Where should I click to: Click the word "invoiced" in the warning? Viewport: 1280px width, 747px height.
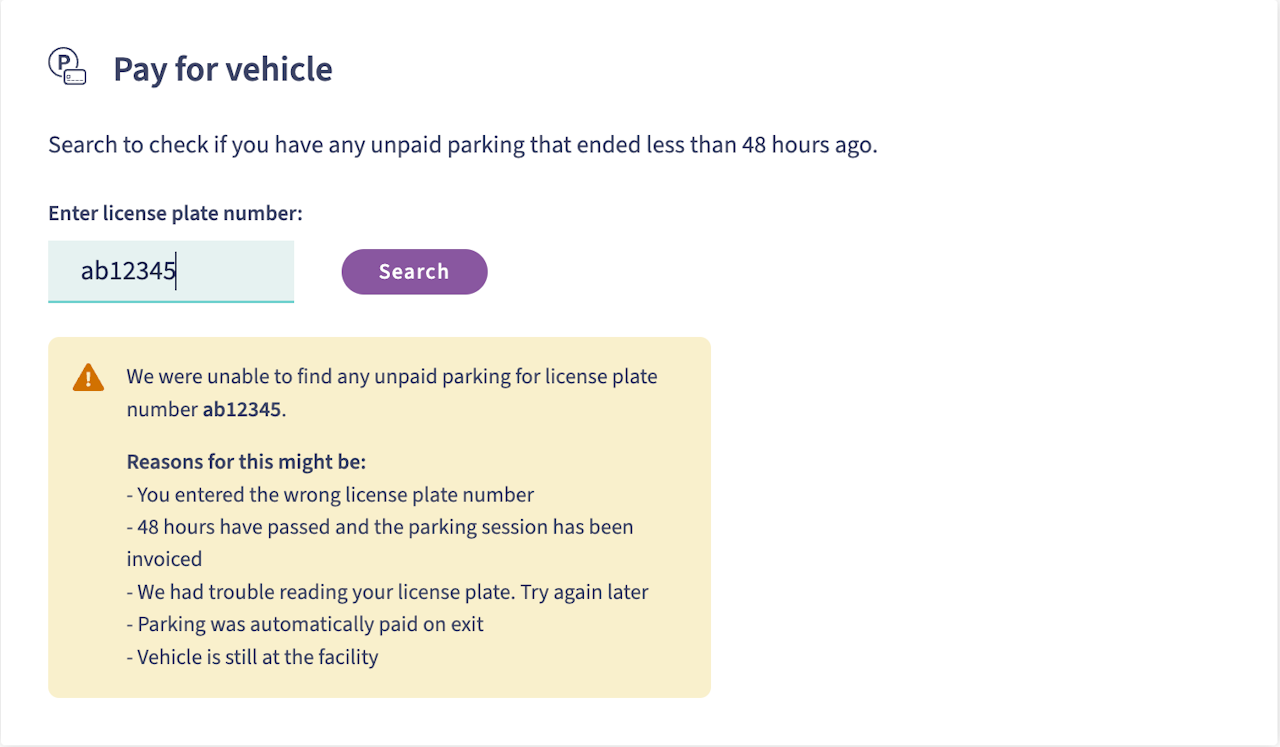point(164,559)
